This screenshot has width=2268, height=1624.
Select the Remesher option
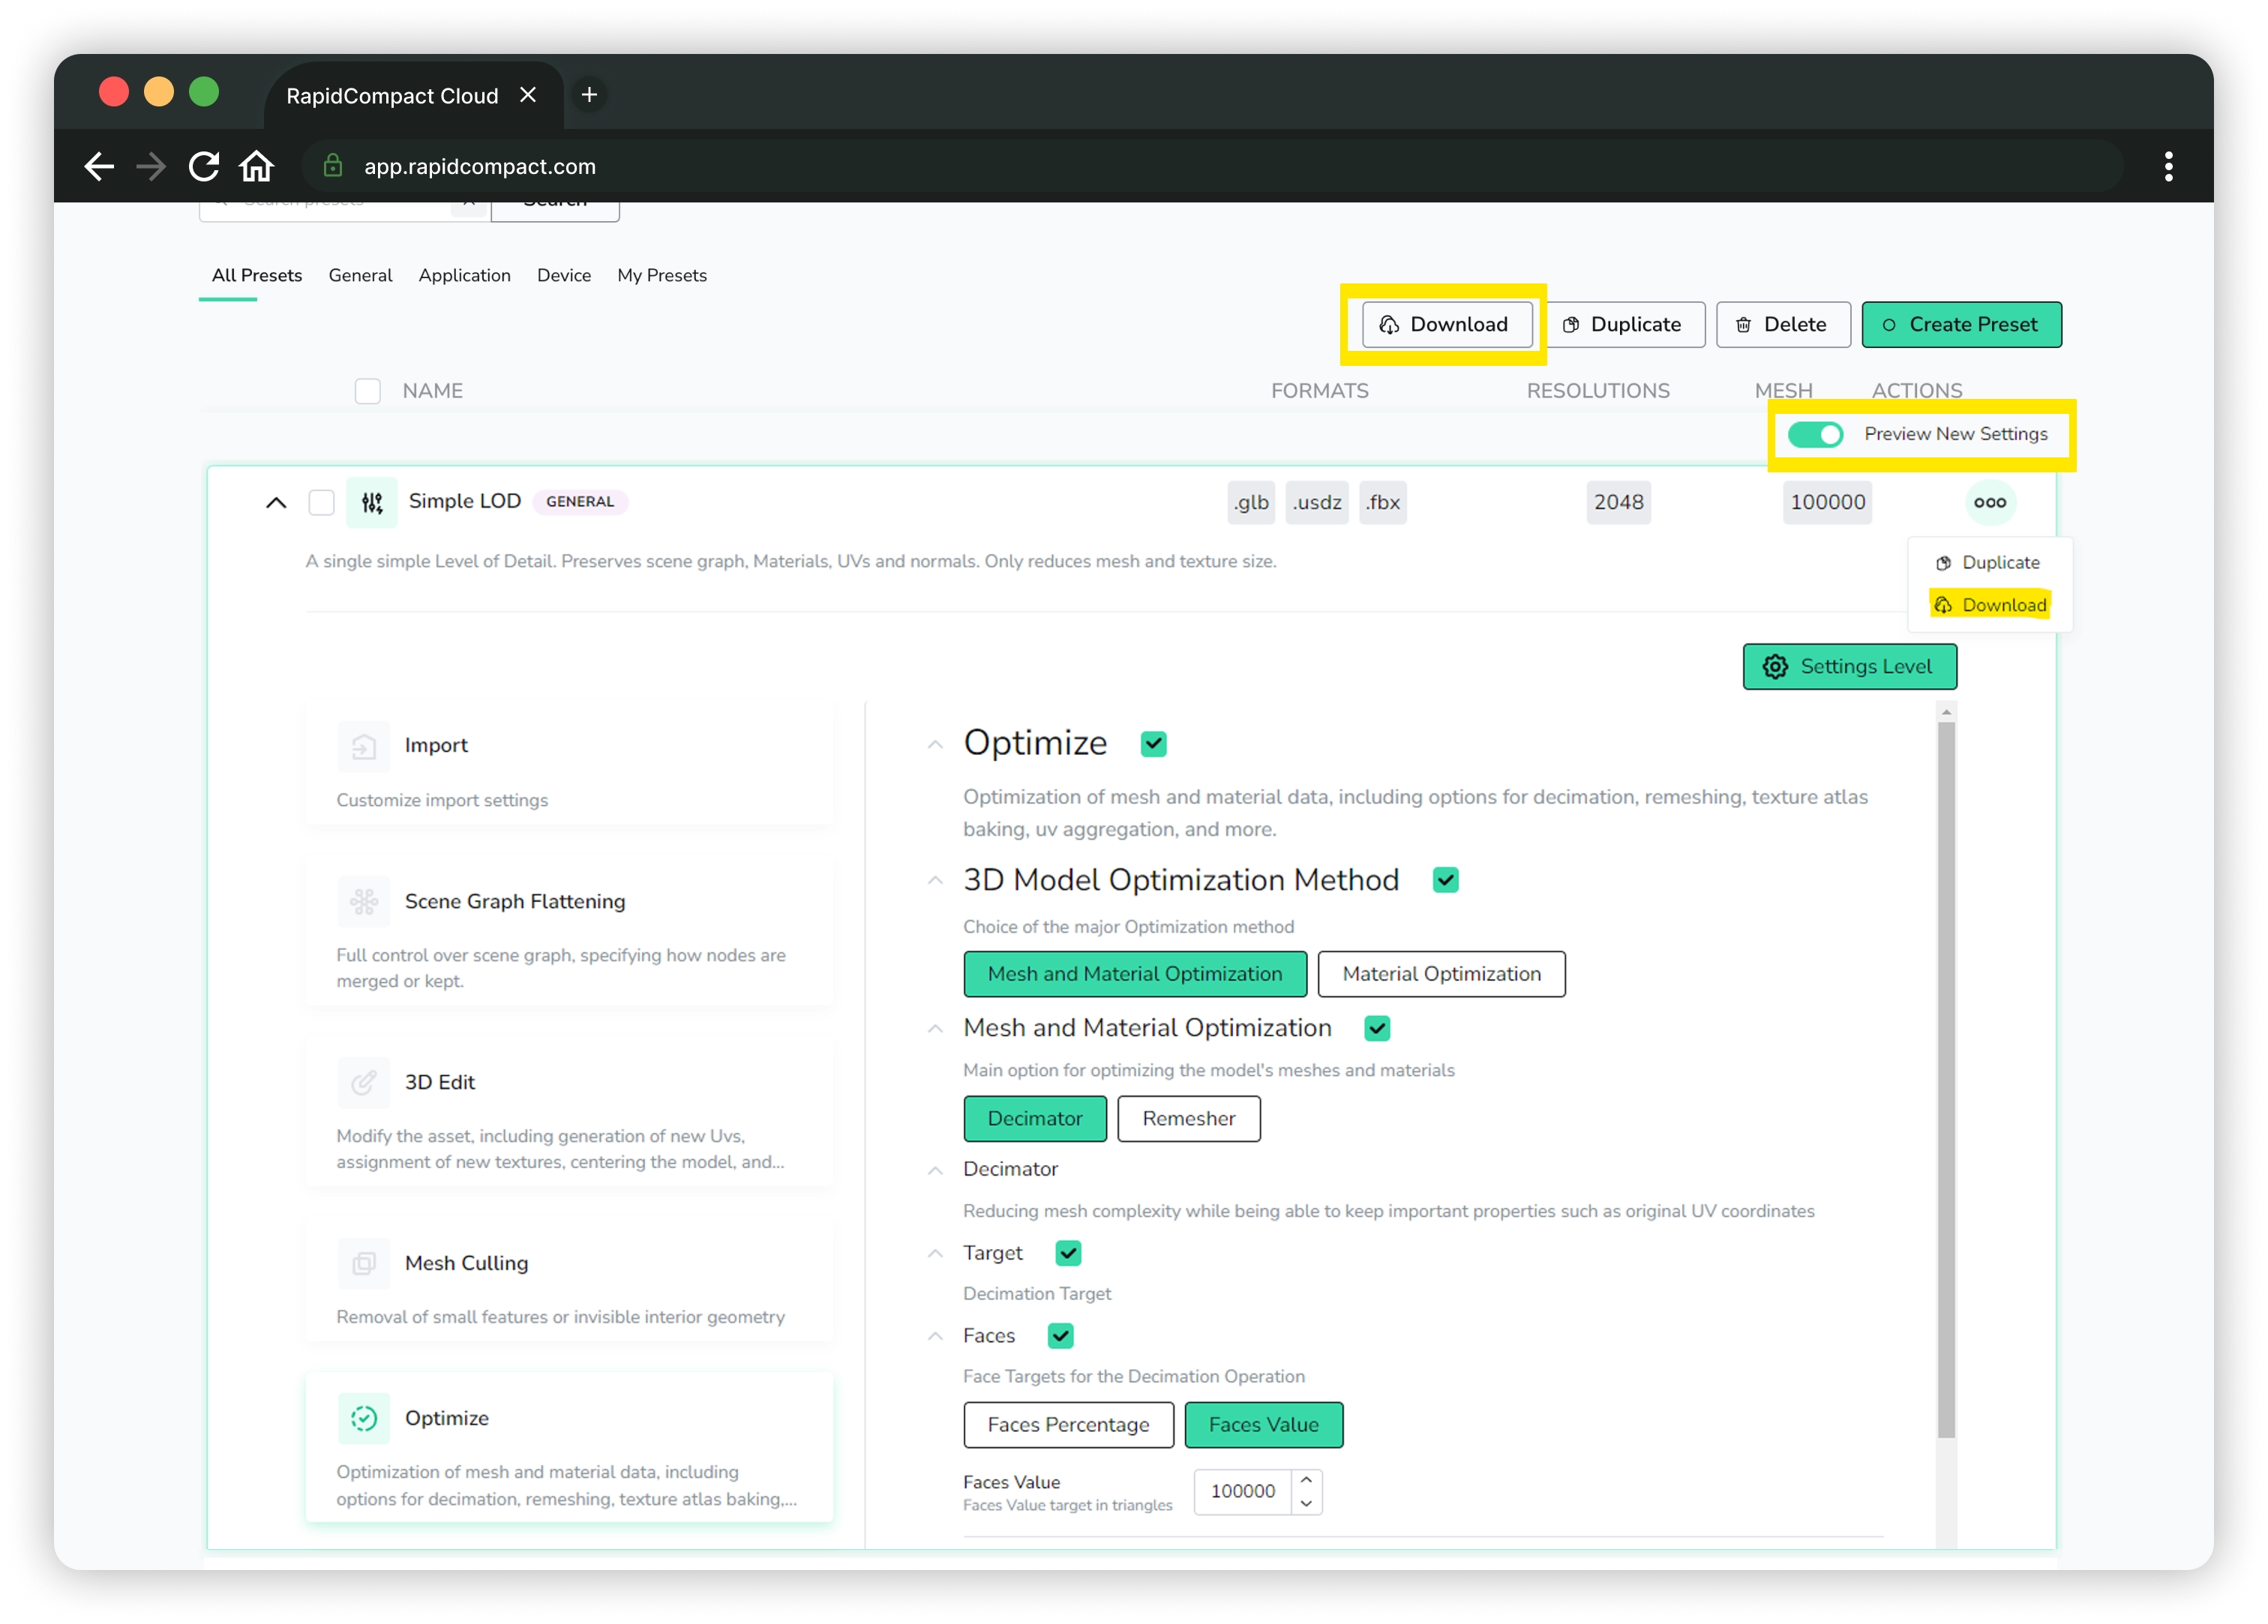coord(1188,1120)
